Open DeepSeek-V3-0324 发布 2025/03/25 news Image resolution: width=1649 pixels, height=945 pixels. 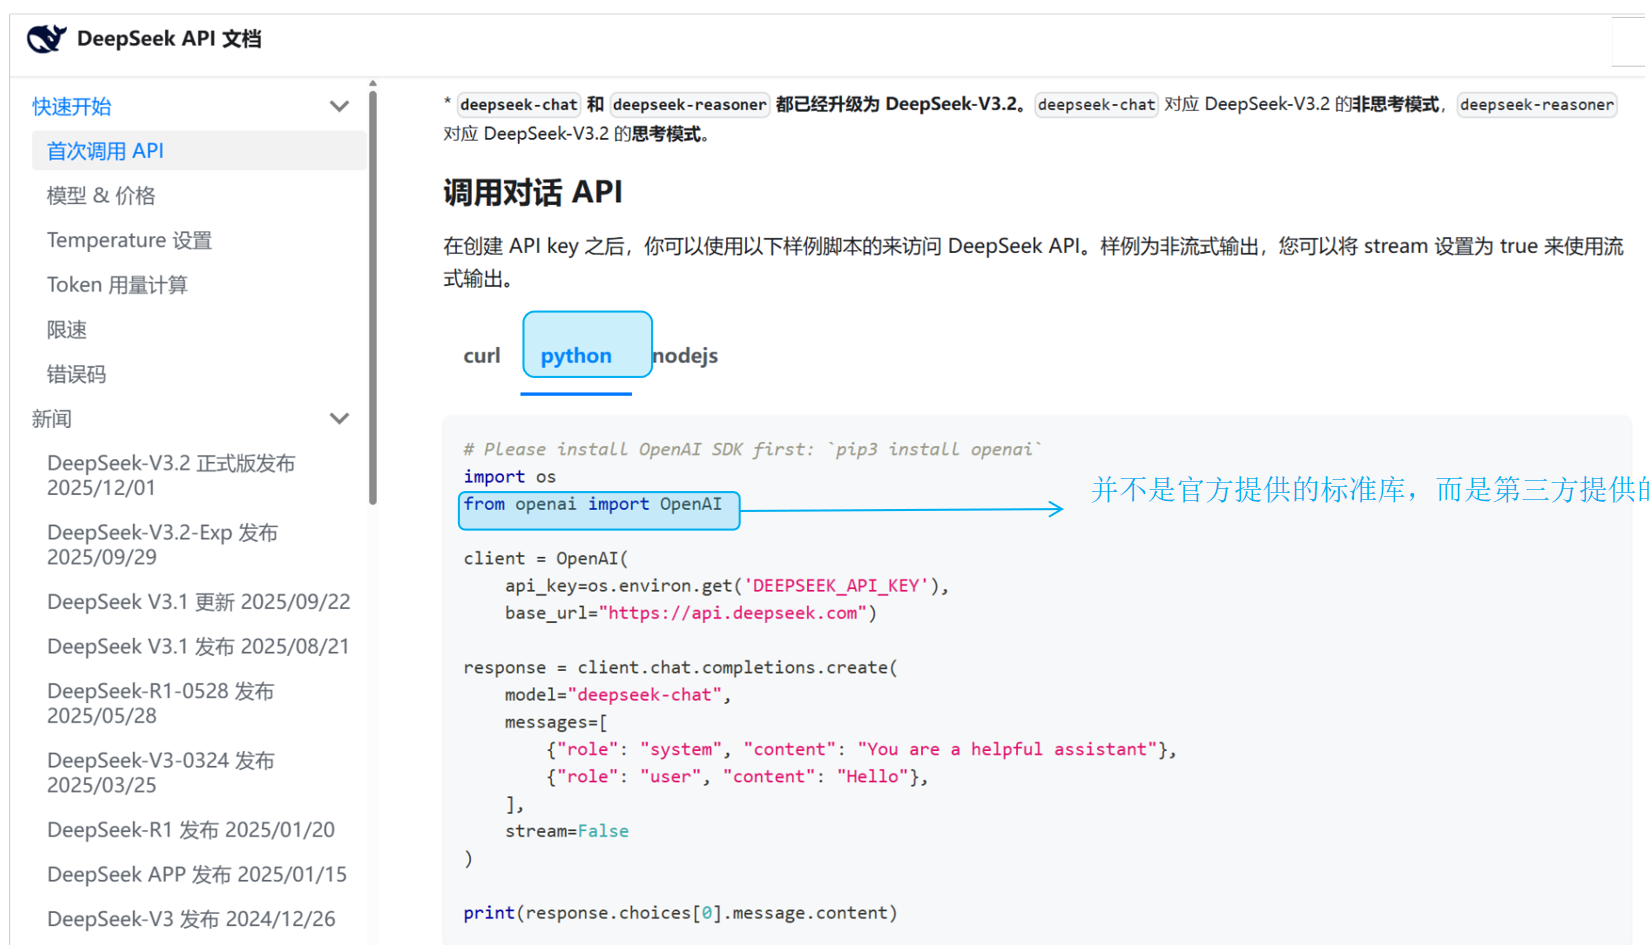pos(160,773)
